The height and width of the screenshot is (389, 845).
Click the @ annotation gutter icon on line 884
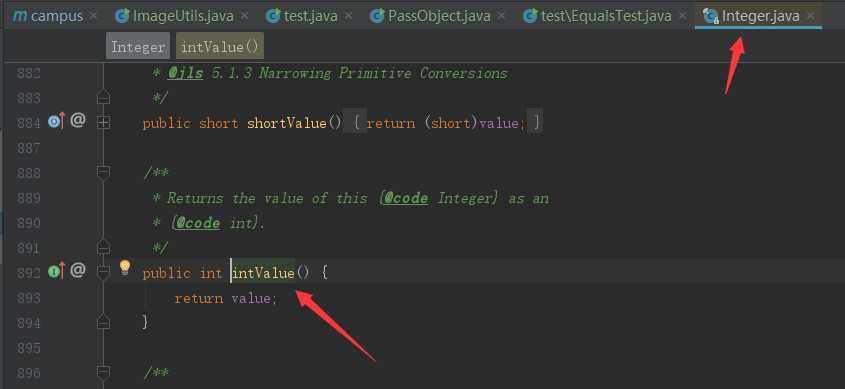pos(78,121)
